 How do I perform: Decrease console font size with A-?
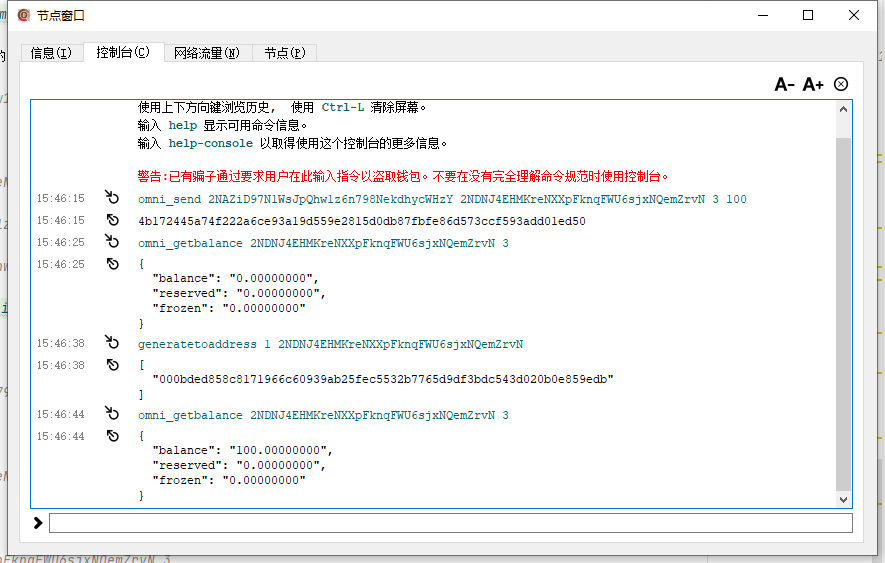tap(784, 85)
